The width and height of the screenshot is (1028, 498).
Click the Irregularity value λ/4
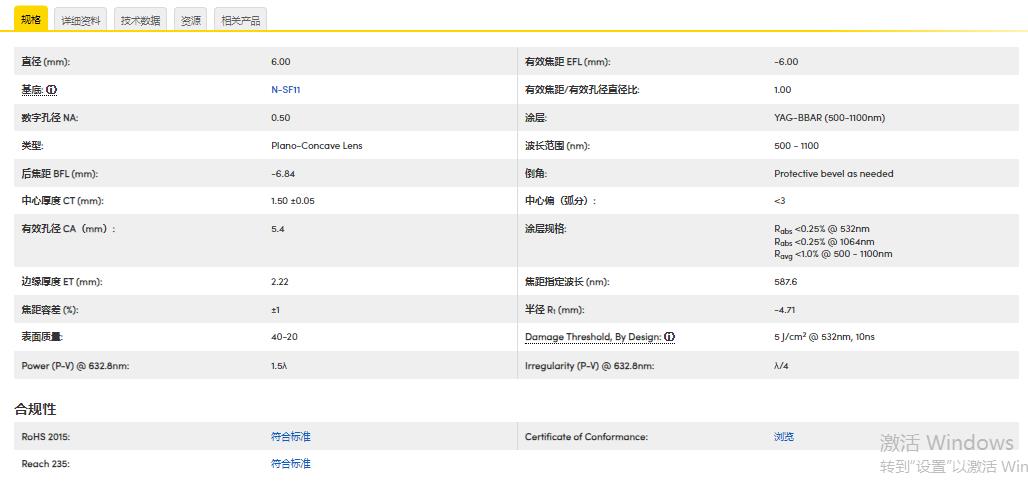[781, 366]
